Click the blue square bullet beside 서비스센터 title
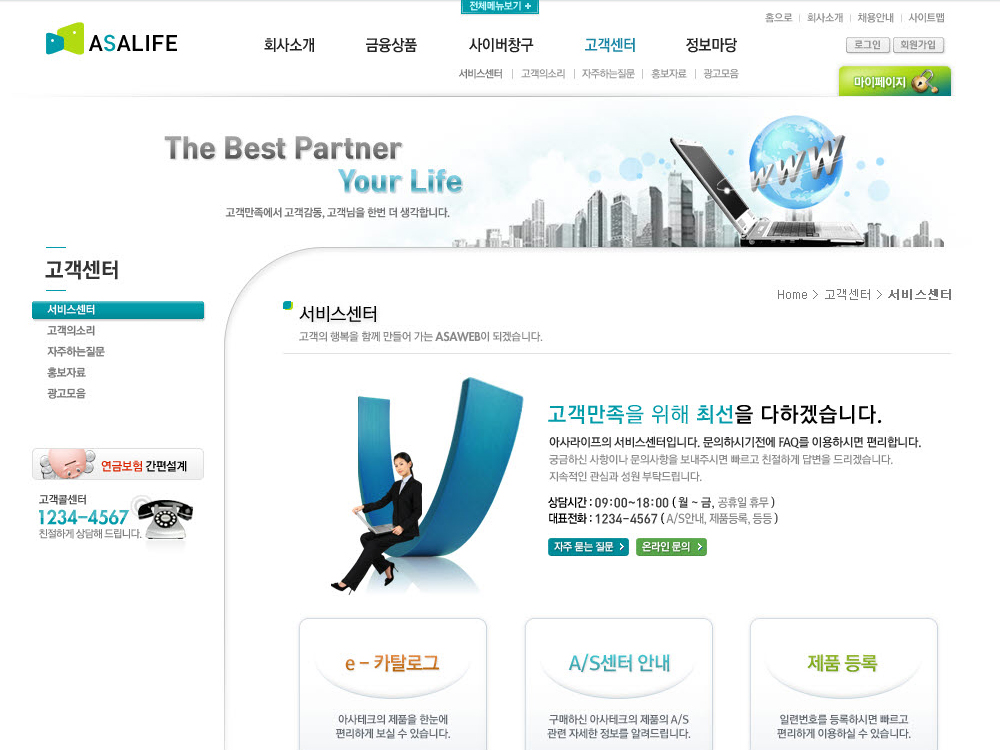Image resolution: width=1000 pixels, height=750 pixels. click(288, 305)
